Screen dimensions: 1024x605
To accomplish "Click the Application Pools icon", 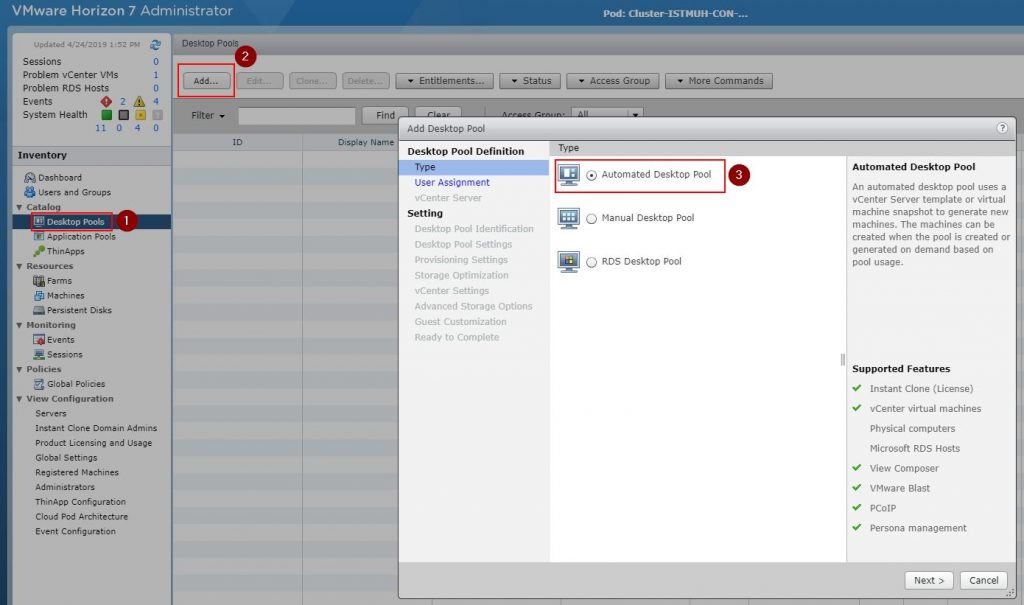I will (39, 237).
